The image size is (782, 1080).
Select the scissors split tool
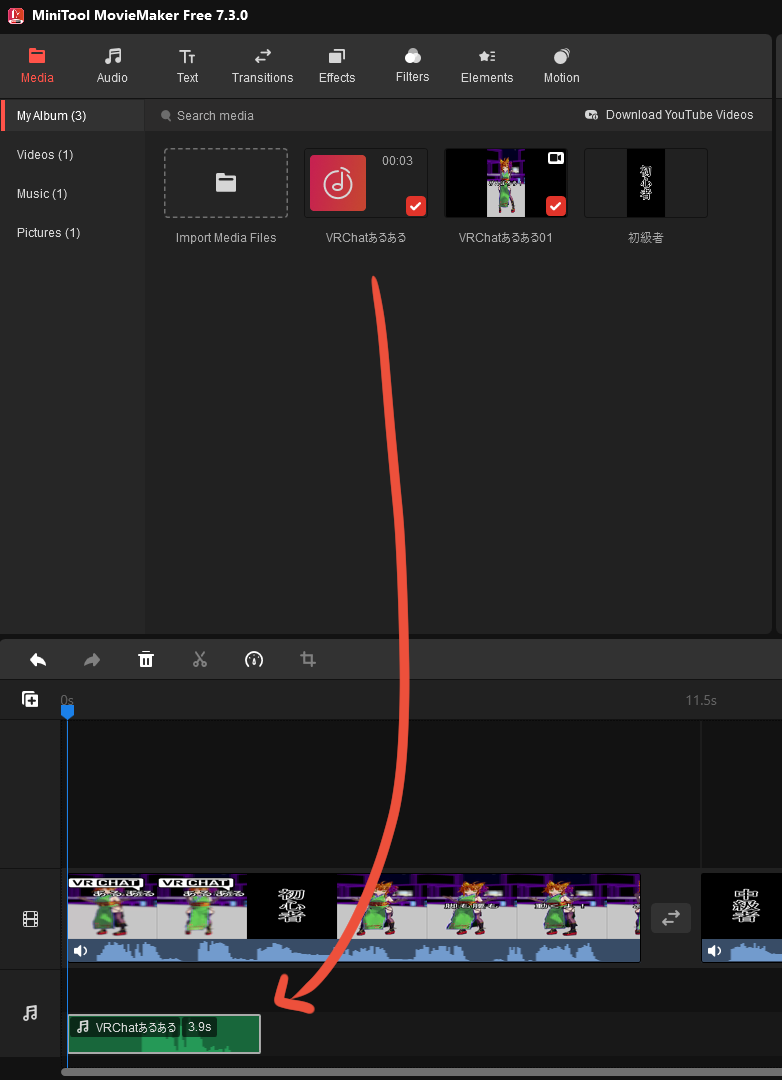[200, 660]
